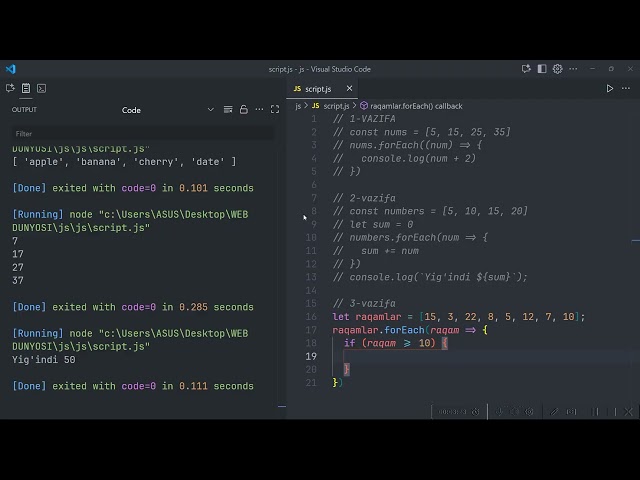Click line number 16 in the gutter

coord(311,317)
